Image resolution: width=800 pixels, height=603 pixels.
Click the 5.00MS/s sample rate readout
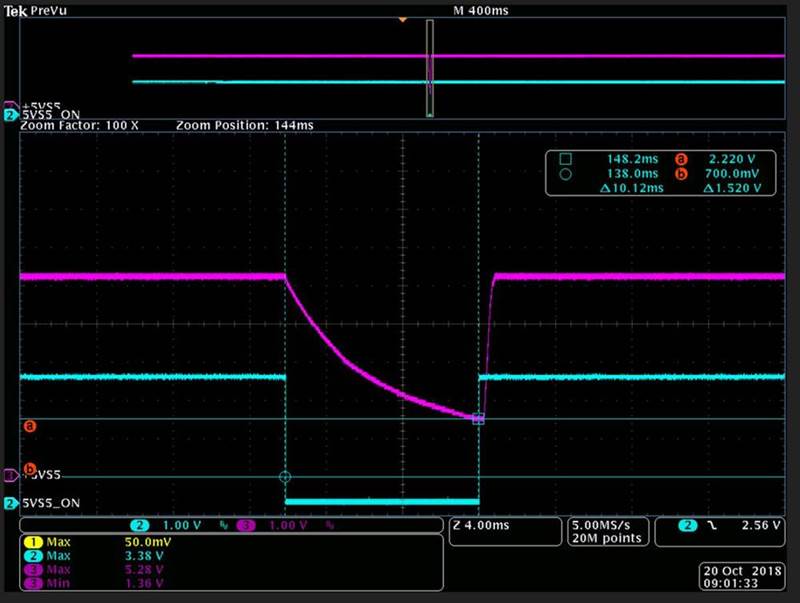tap(601, 525)
